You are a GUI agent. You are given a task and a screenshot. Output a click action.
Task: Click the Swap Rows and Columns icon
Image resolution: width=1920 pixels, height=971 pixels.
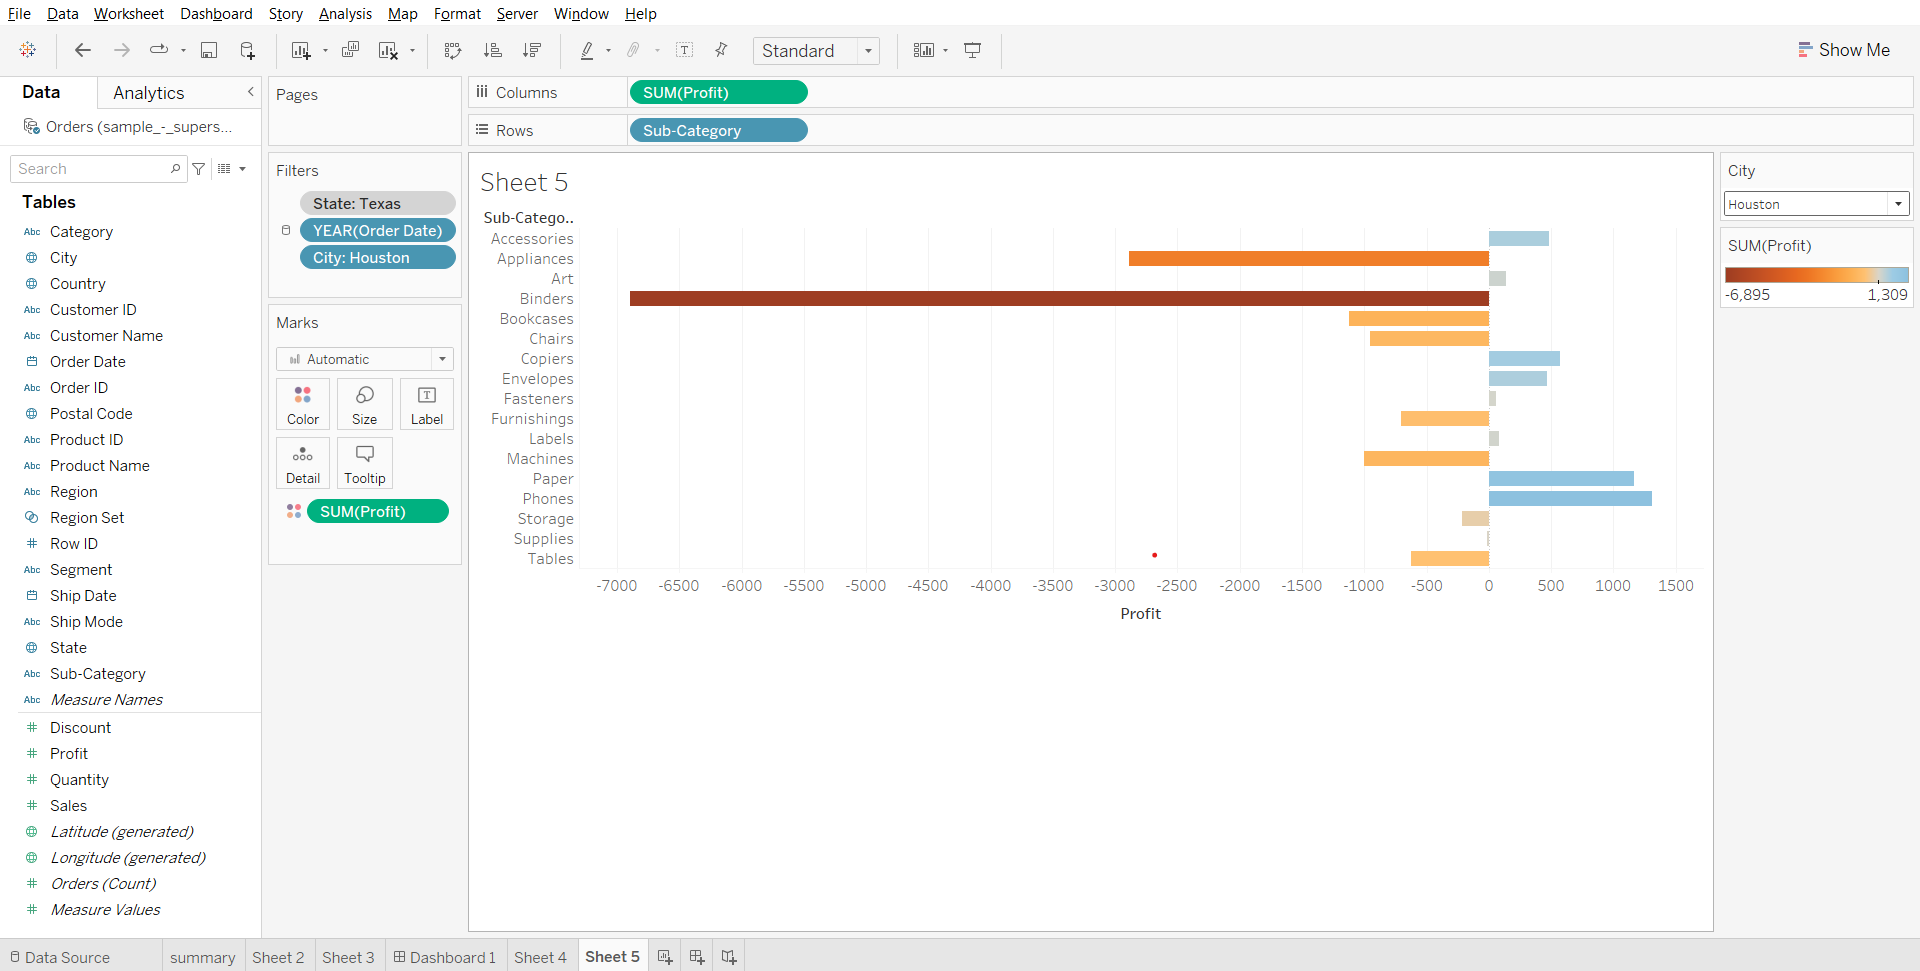pyautogui.click(x=453, y=50)
